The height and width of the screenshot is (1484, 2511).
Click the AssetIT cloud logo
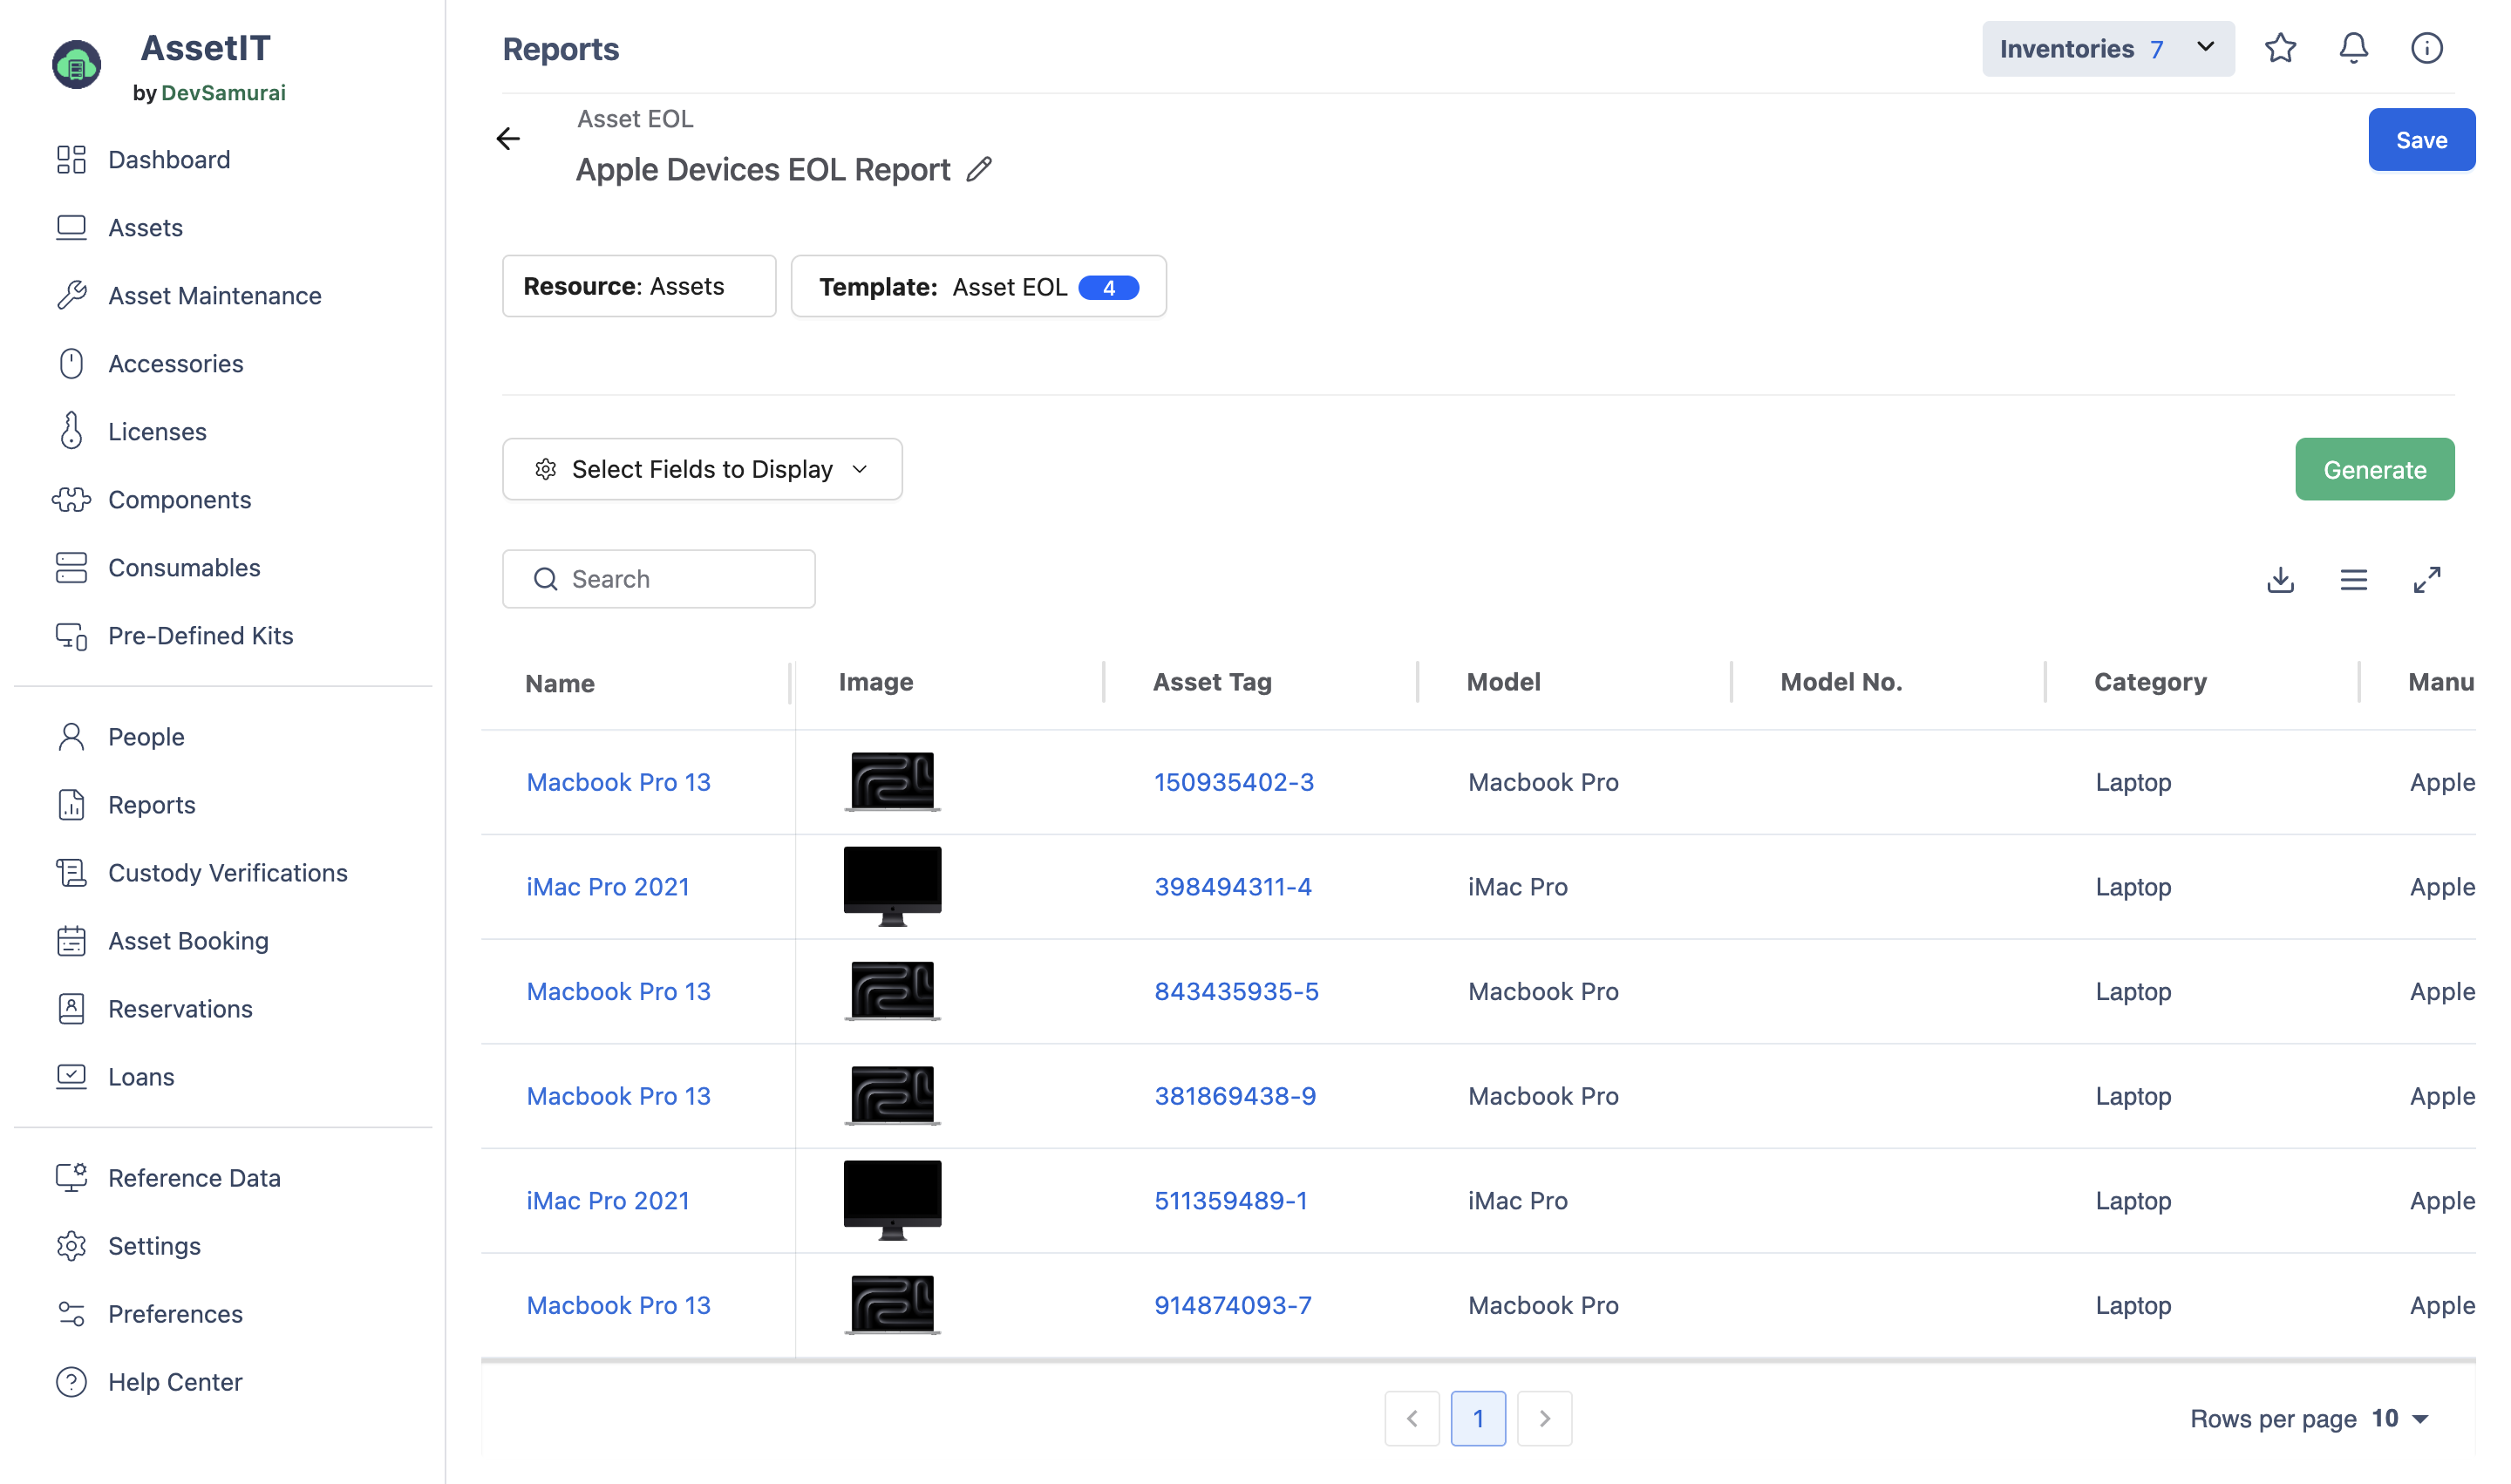[77, 65]
